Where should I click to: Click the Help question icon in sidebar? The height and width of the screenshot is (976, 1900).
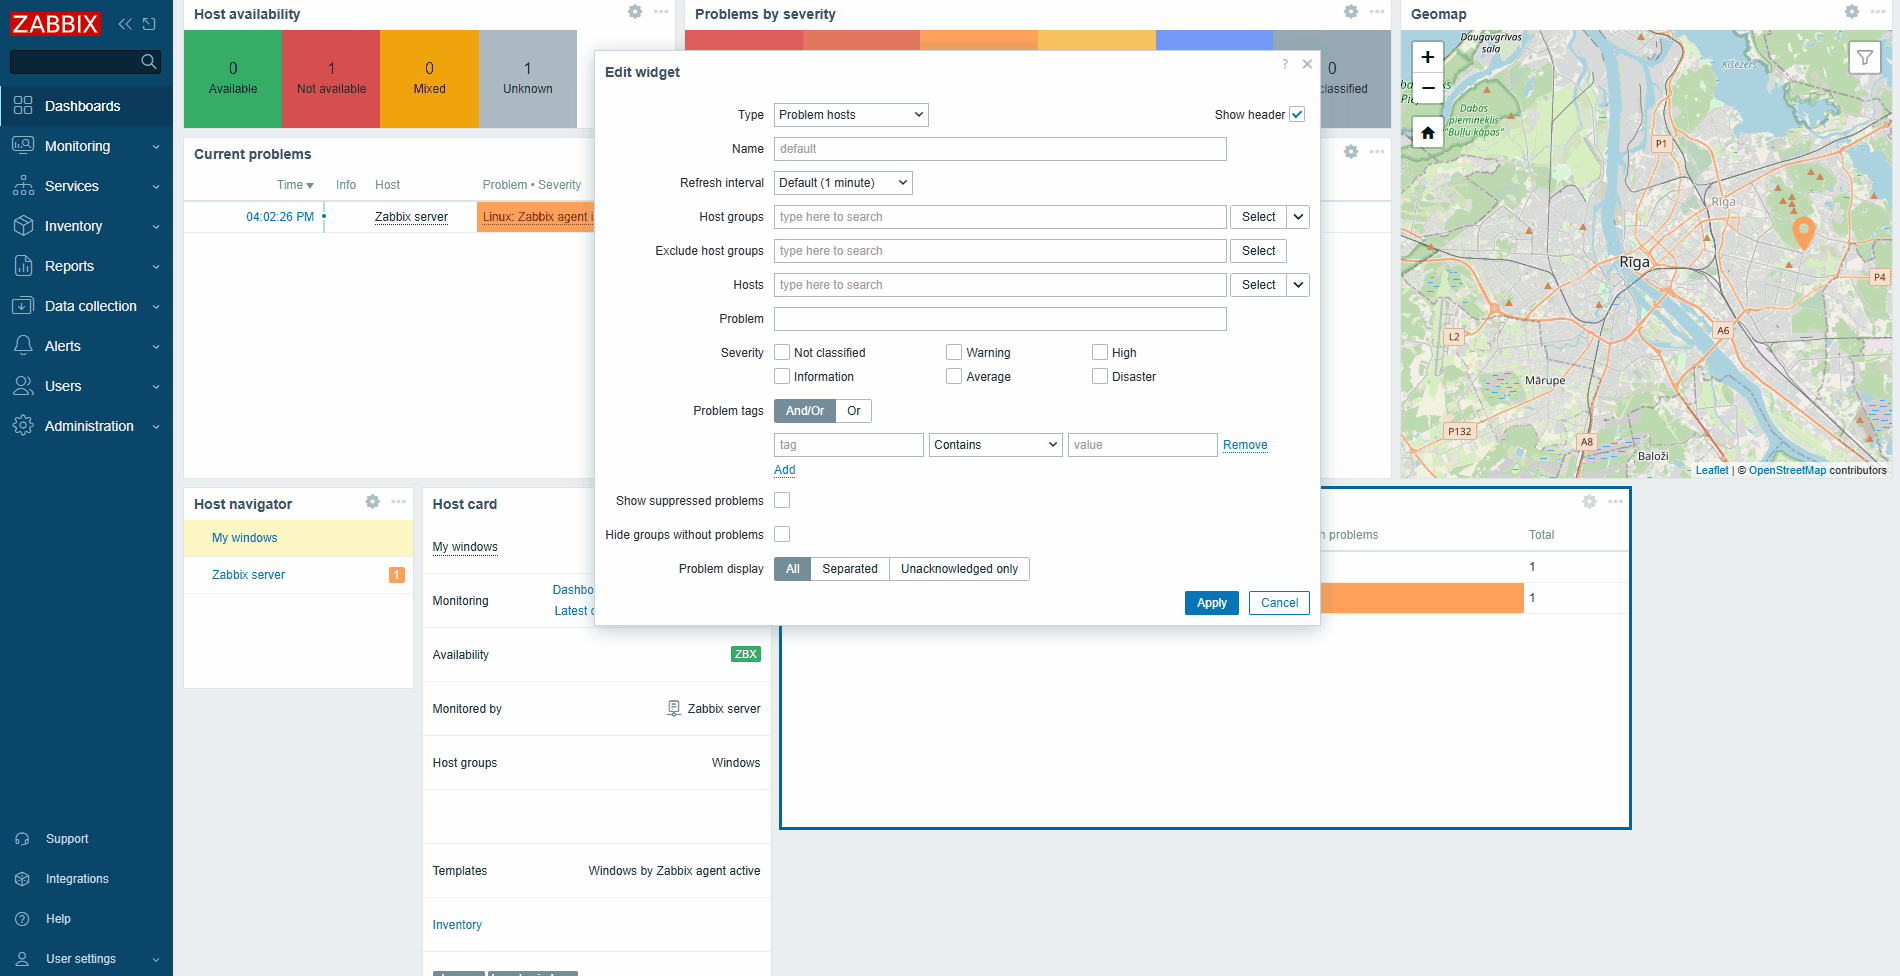(22, 919)
